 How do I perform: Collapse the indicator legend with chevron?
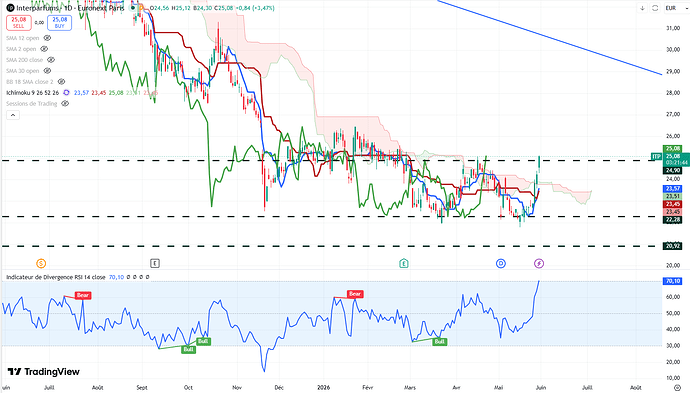(x=13, y=115)
